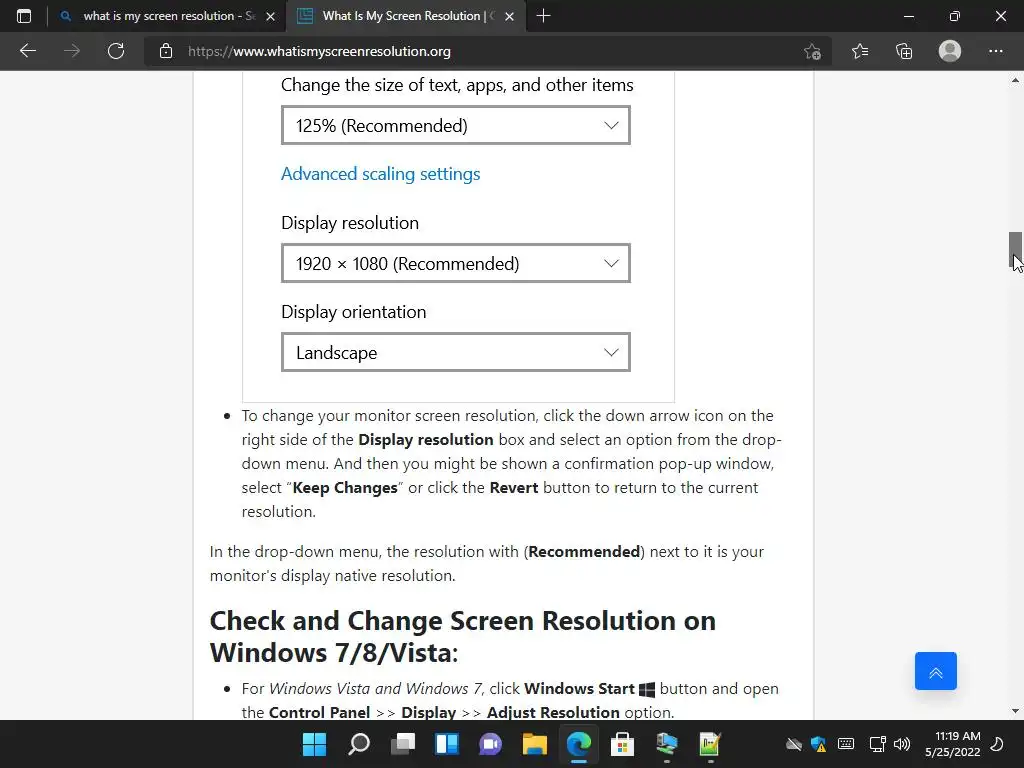This screenshot has height=768, width=1024.
Task: Click the bold 'Revert' text
Action: (514, 488)
